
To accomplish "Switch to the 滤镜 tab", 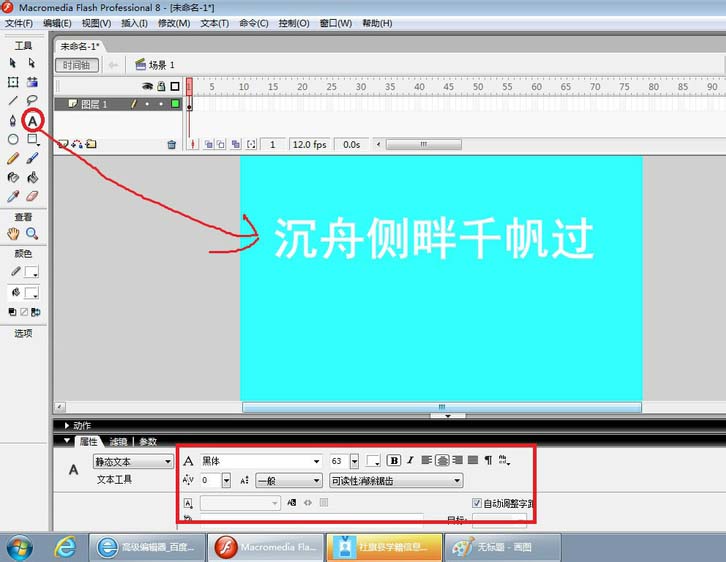I will click(118, 442).
